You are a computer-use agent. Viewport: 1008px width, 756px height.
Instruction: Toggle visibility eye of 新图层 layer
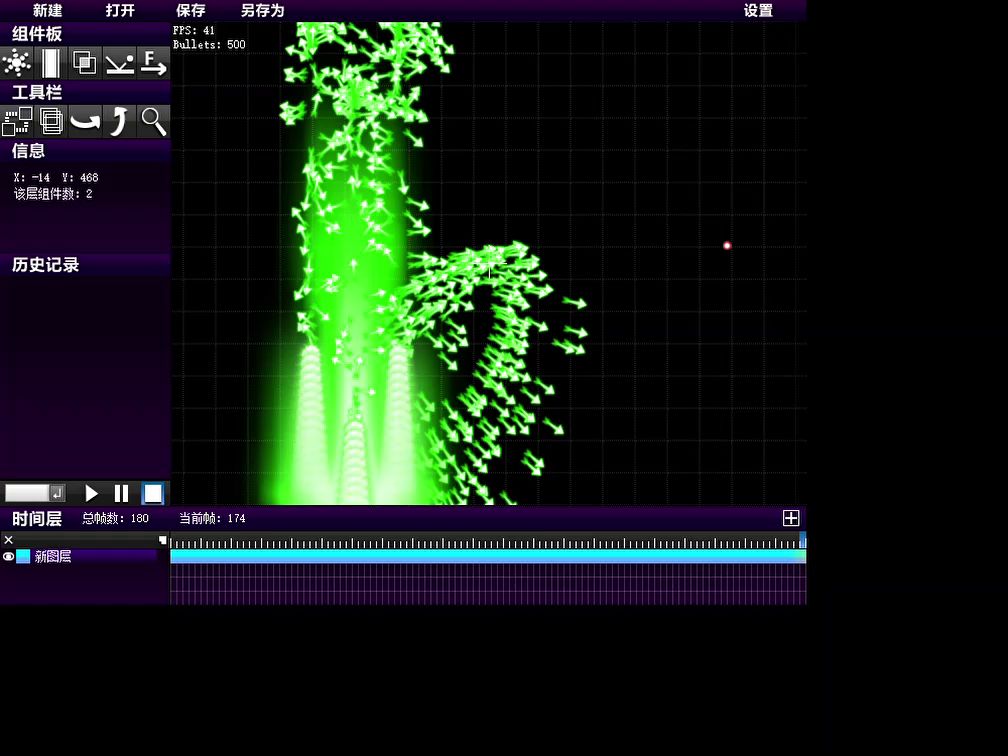pos(8,557)
